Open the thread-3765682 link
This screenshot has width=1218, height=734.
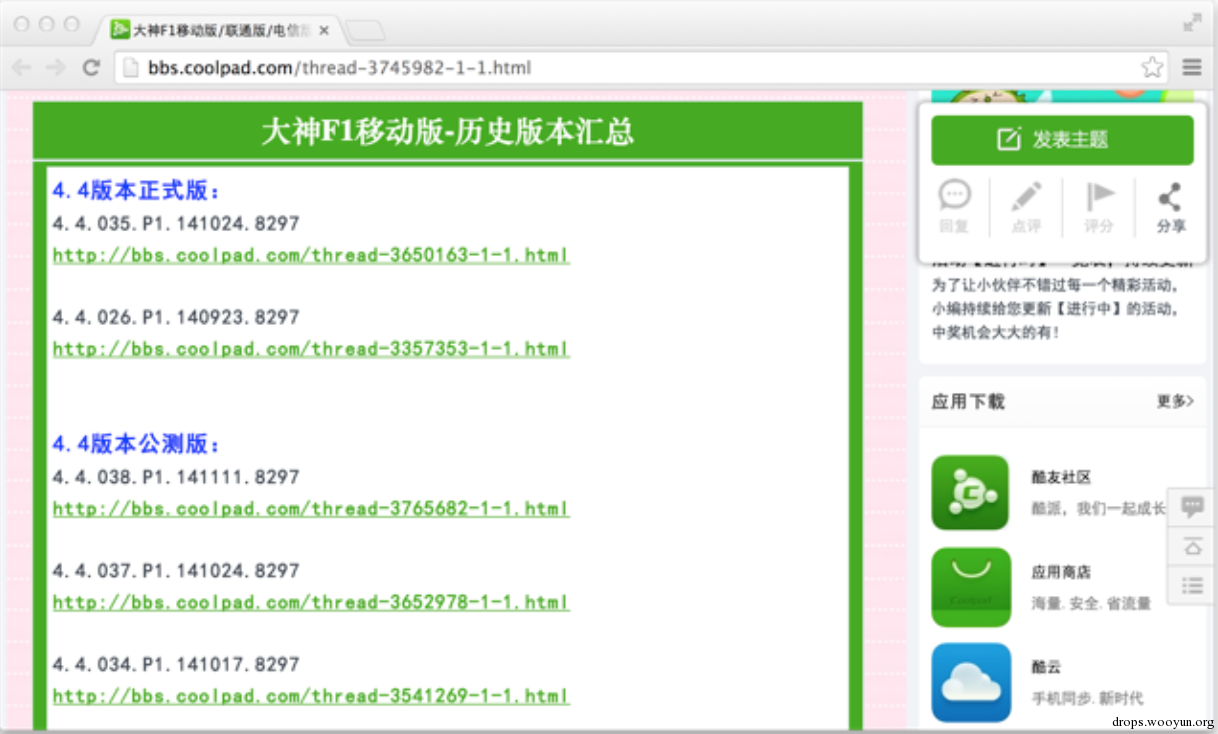(311, 509)
